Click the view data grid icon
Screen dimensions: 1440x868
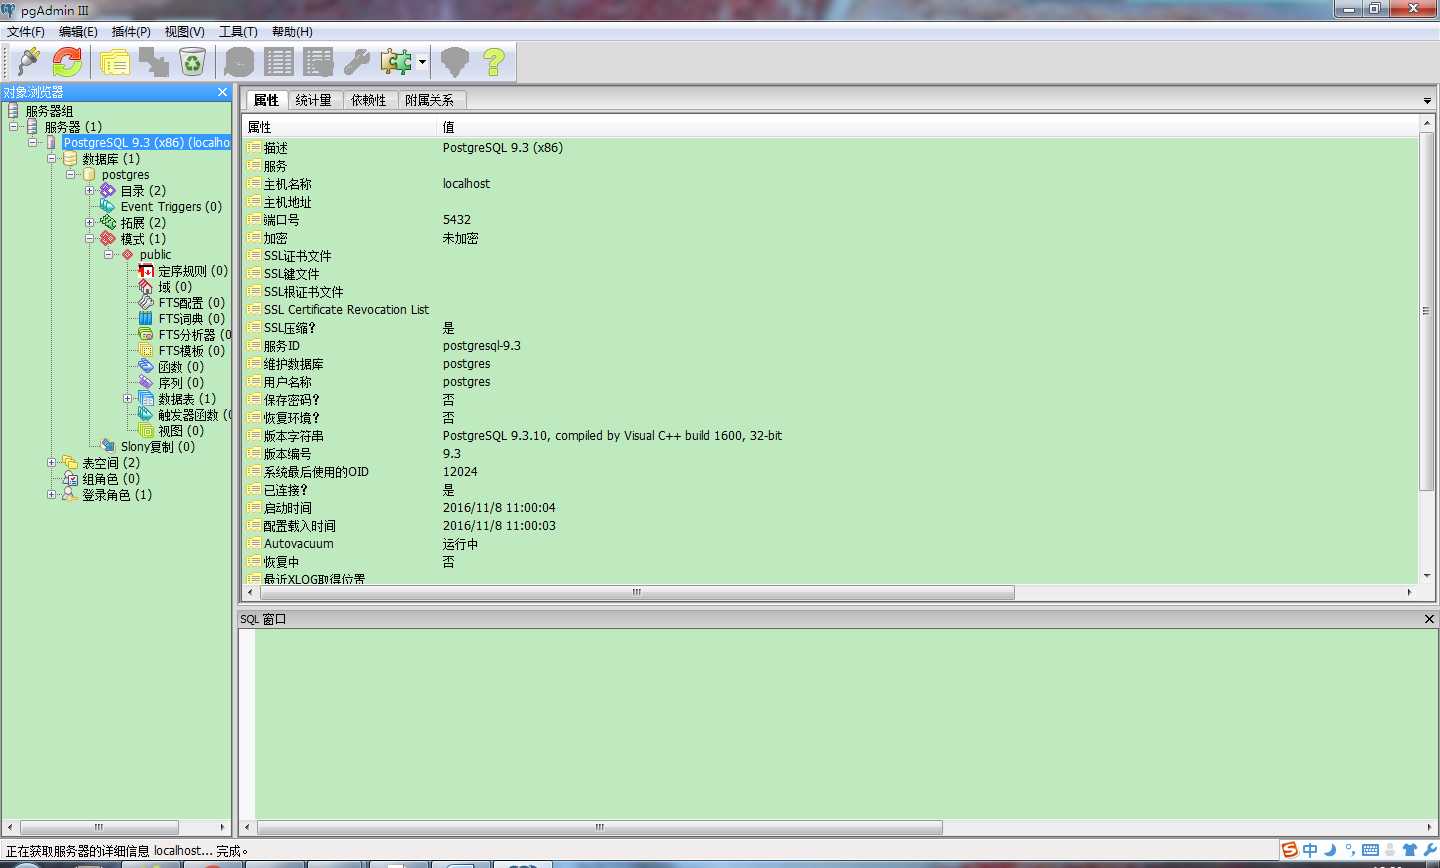point(279,62)
